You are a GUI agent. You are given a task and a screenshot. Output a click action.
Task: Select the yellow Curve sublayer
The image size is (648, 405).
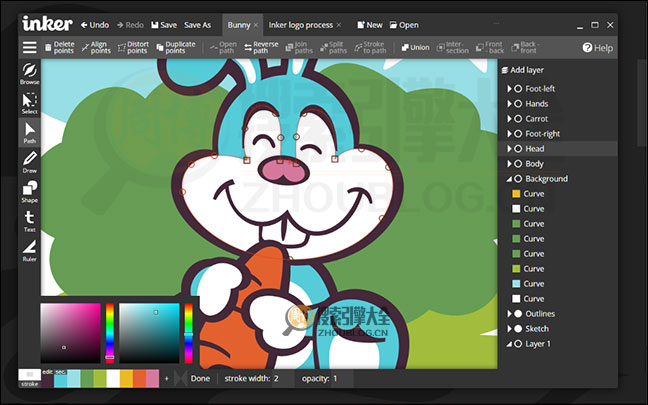pos(529,194)
